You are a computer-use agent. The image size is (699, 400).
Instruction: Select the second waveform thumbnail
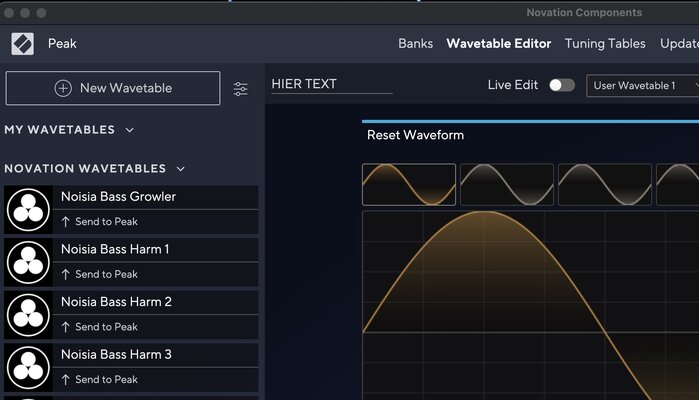pos(507,184)
